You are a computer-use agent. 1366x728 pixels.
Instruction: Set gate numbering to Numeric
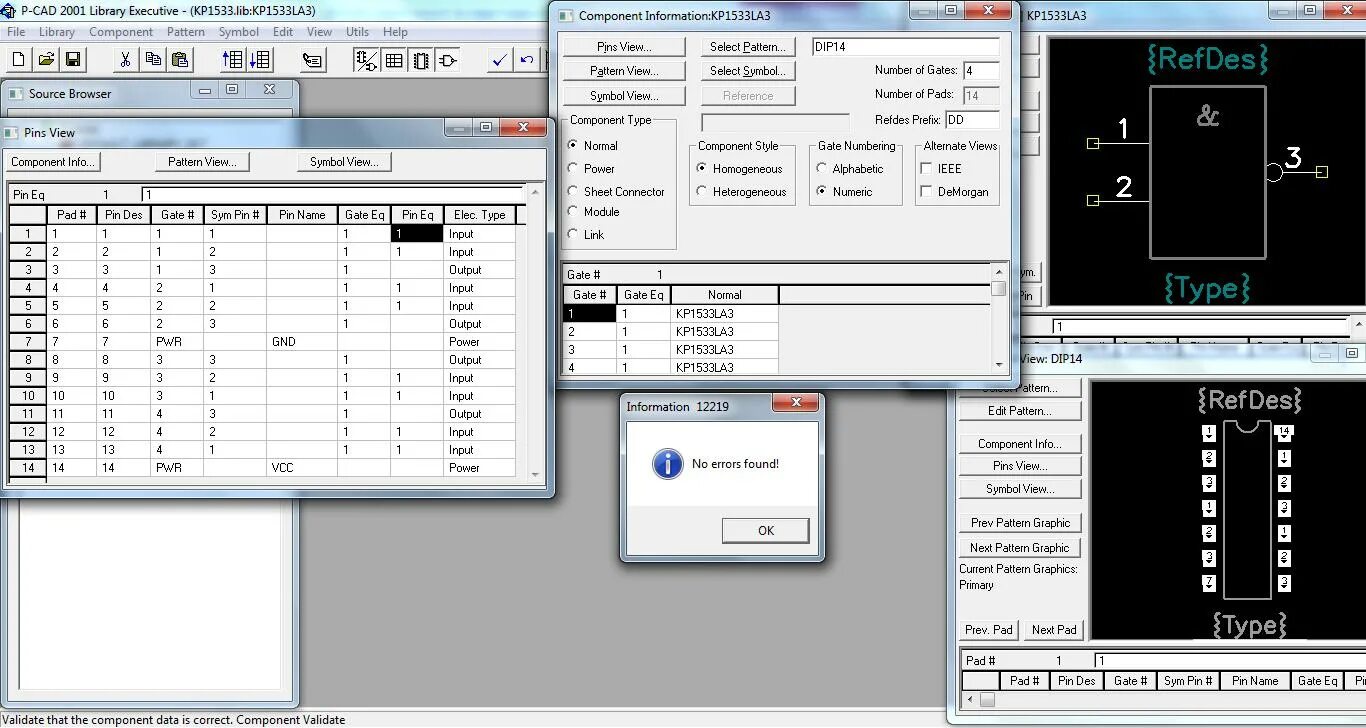(x=823, y=191)
